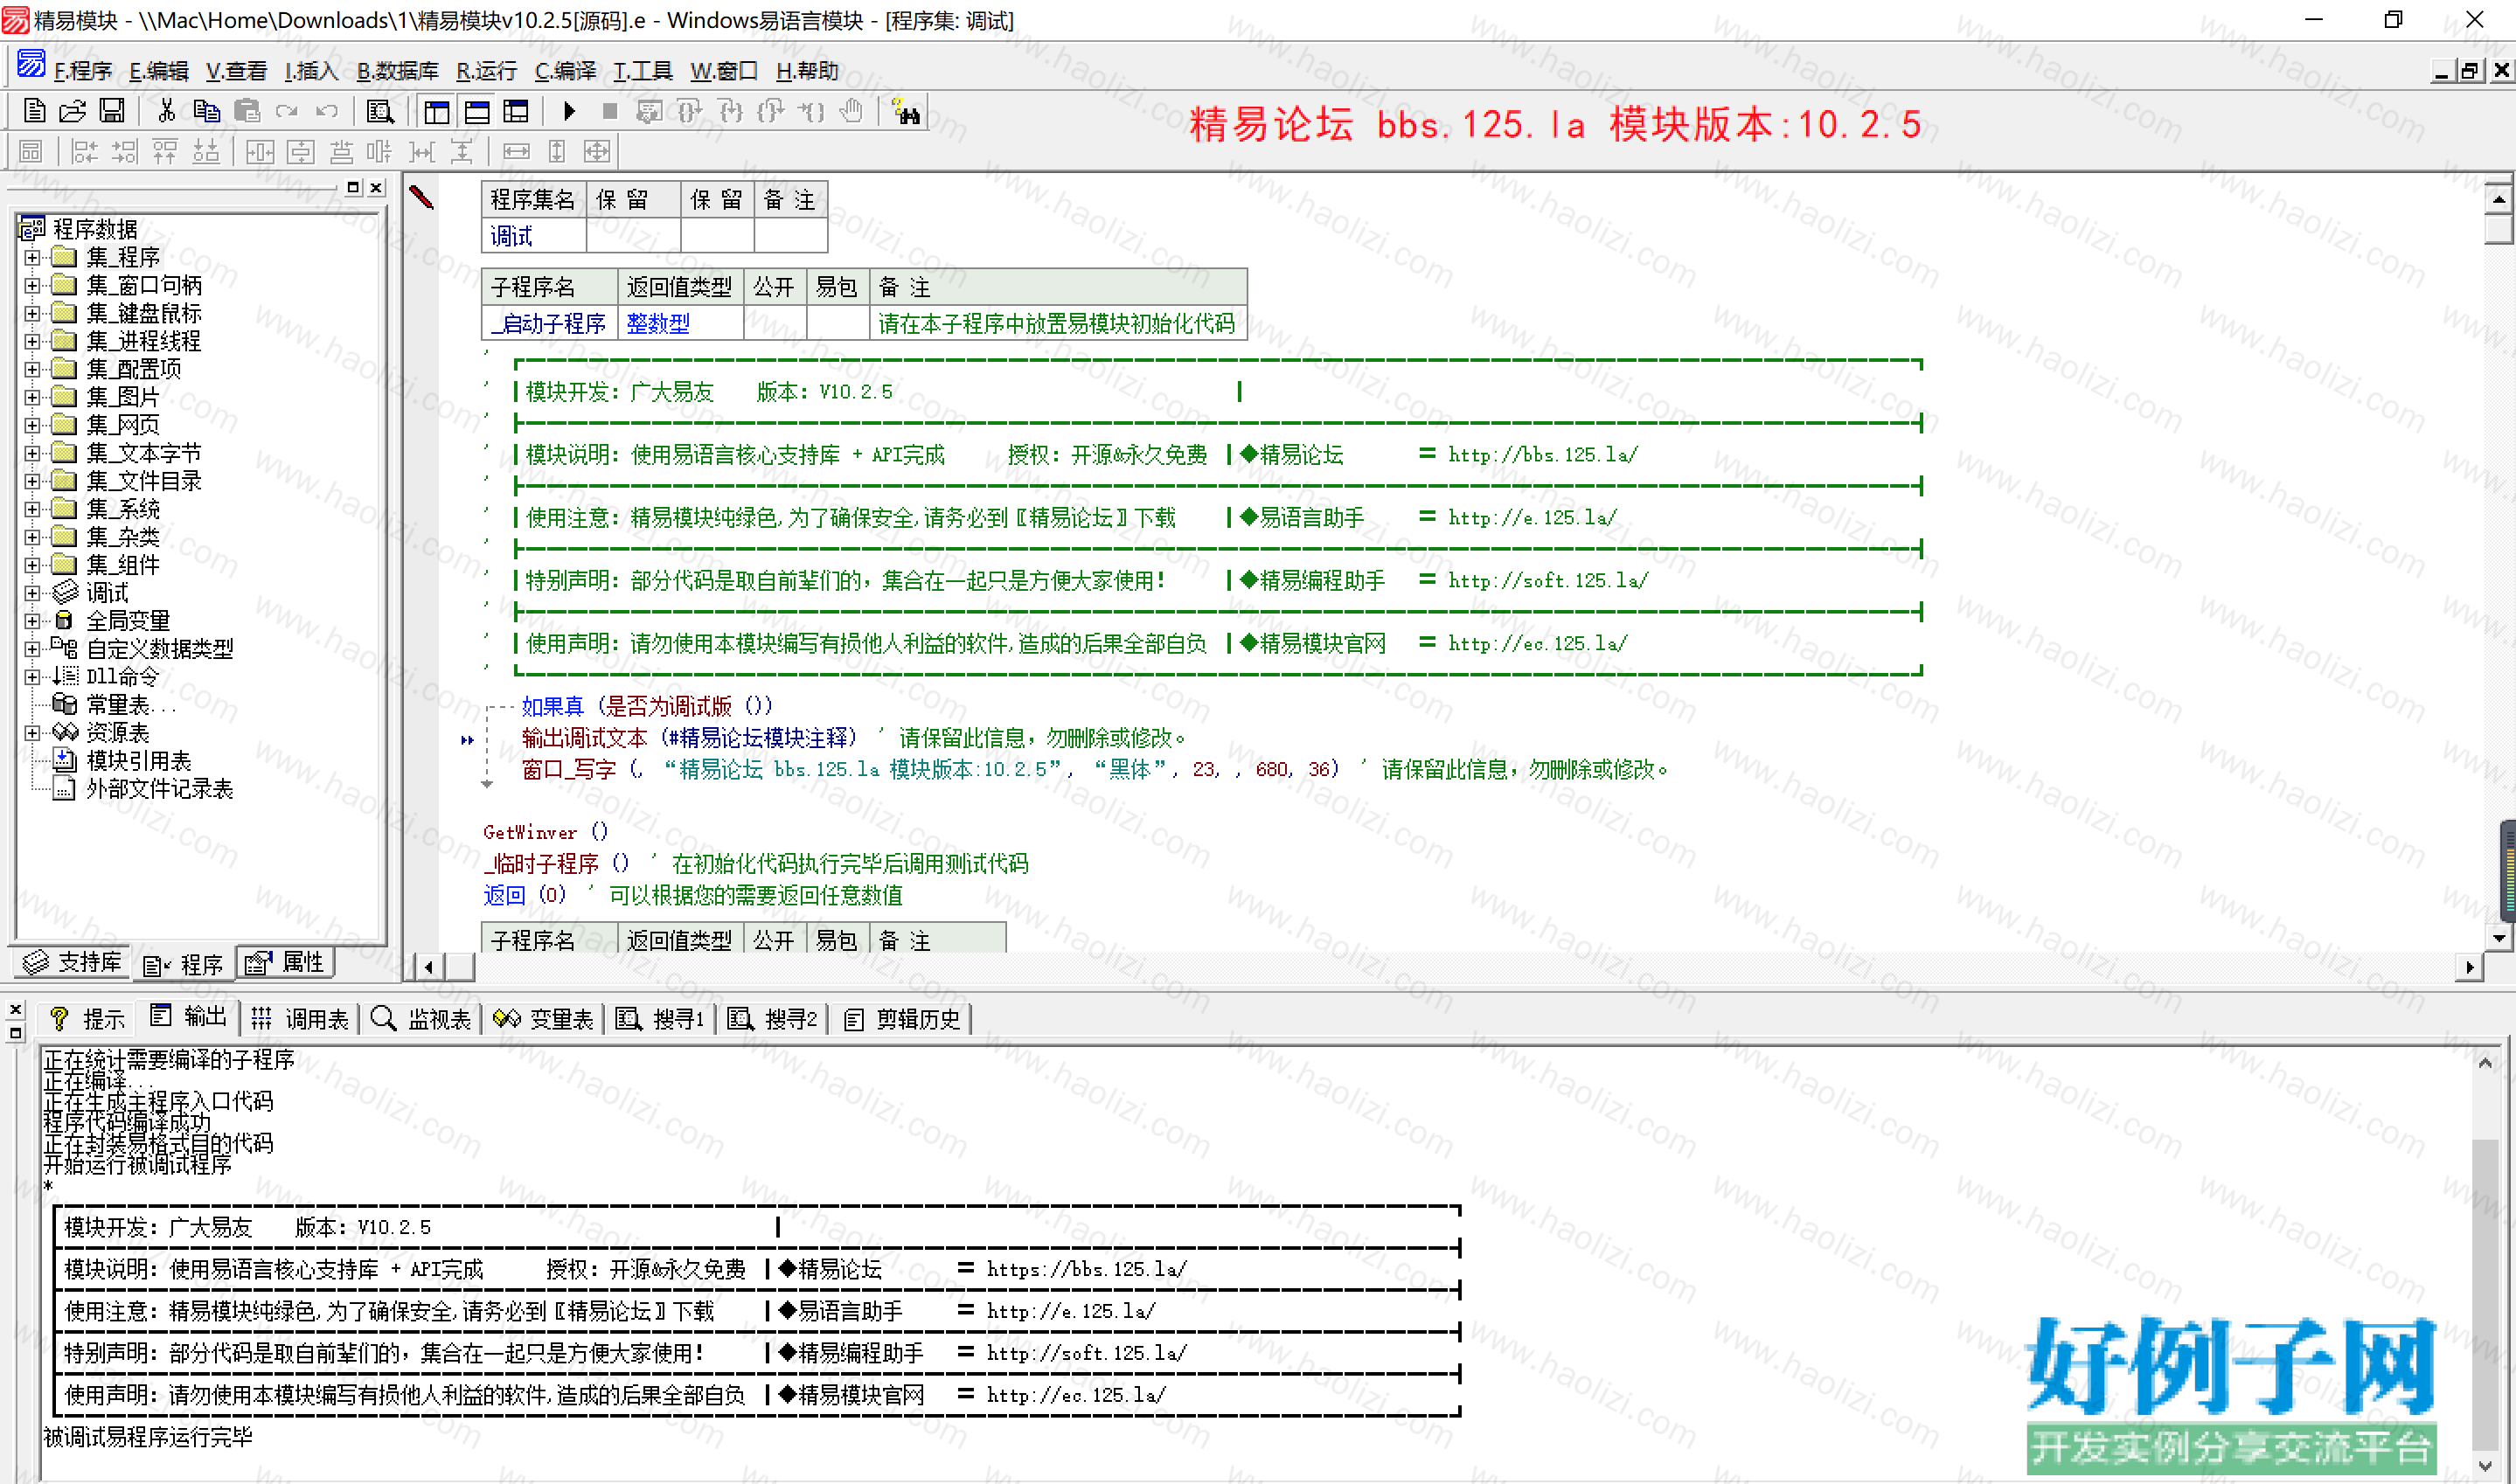Viewport: 2516px width, 1484px height.
Task: Open the R.运行 menu
Action: click(487, 71)
